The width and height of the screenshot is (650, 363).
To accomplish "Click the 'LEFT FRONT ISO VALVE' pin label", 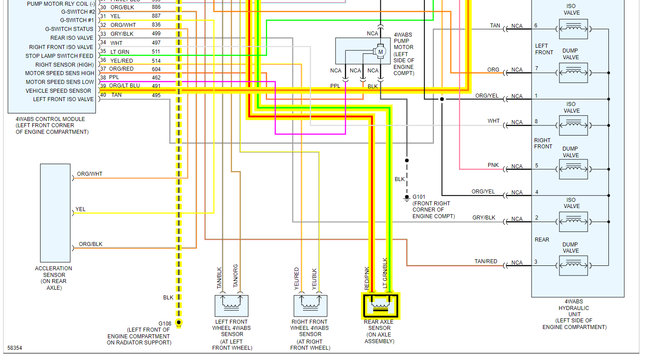I will click(x=63, y=99).
